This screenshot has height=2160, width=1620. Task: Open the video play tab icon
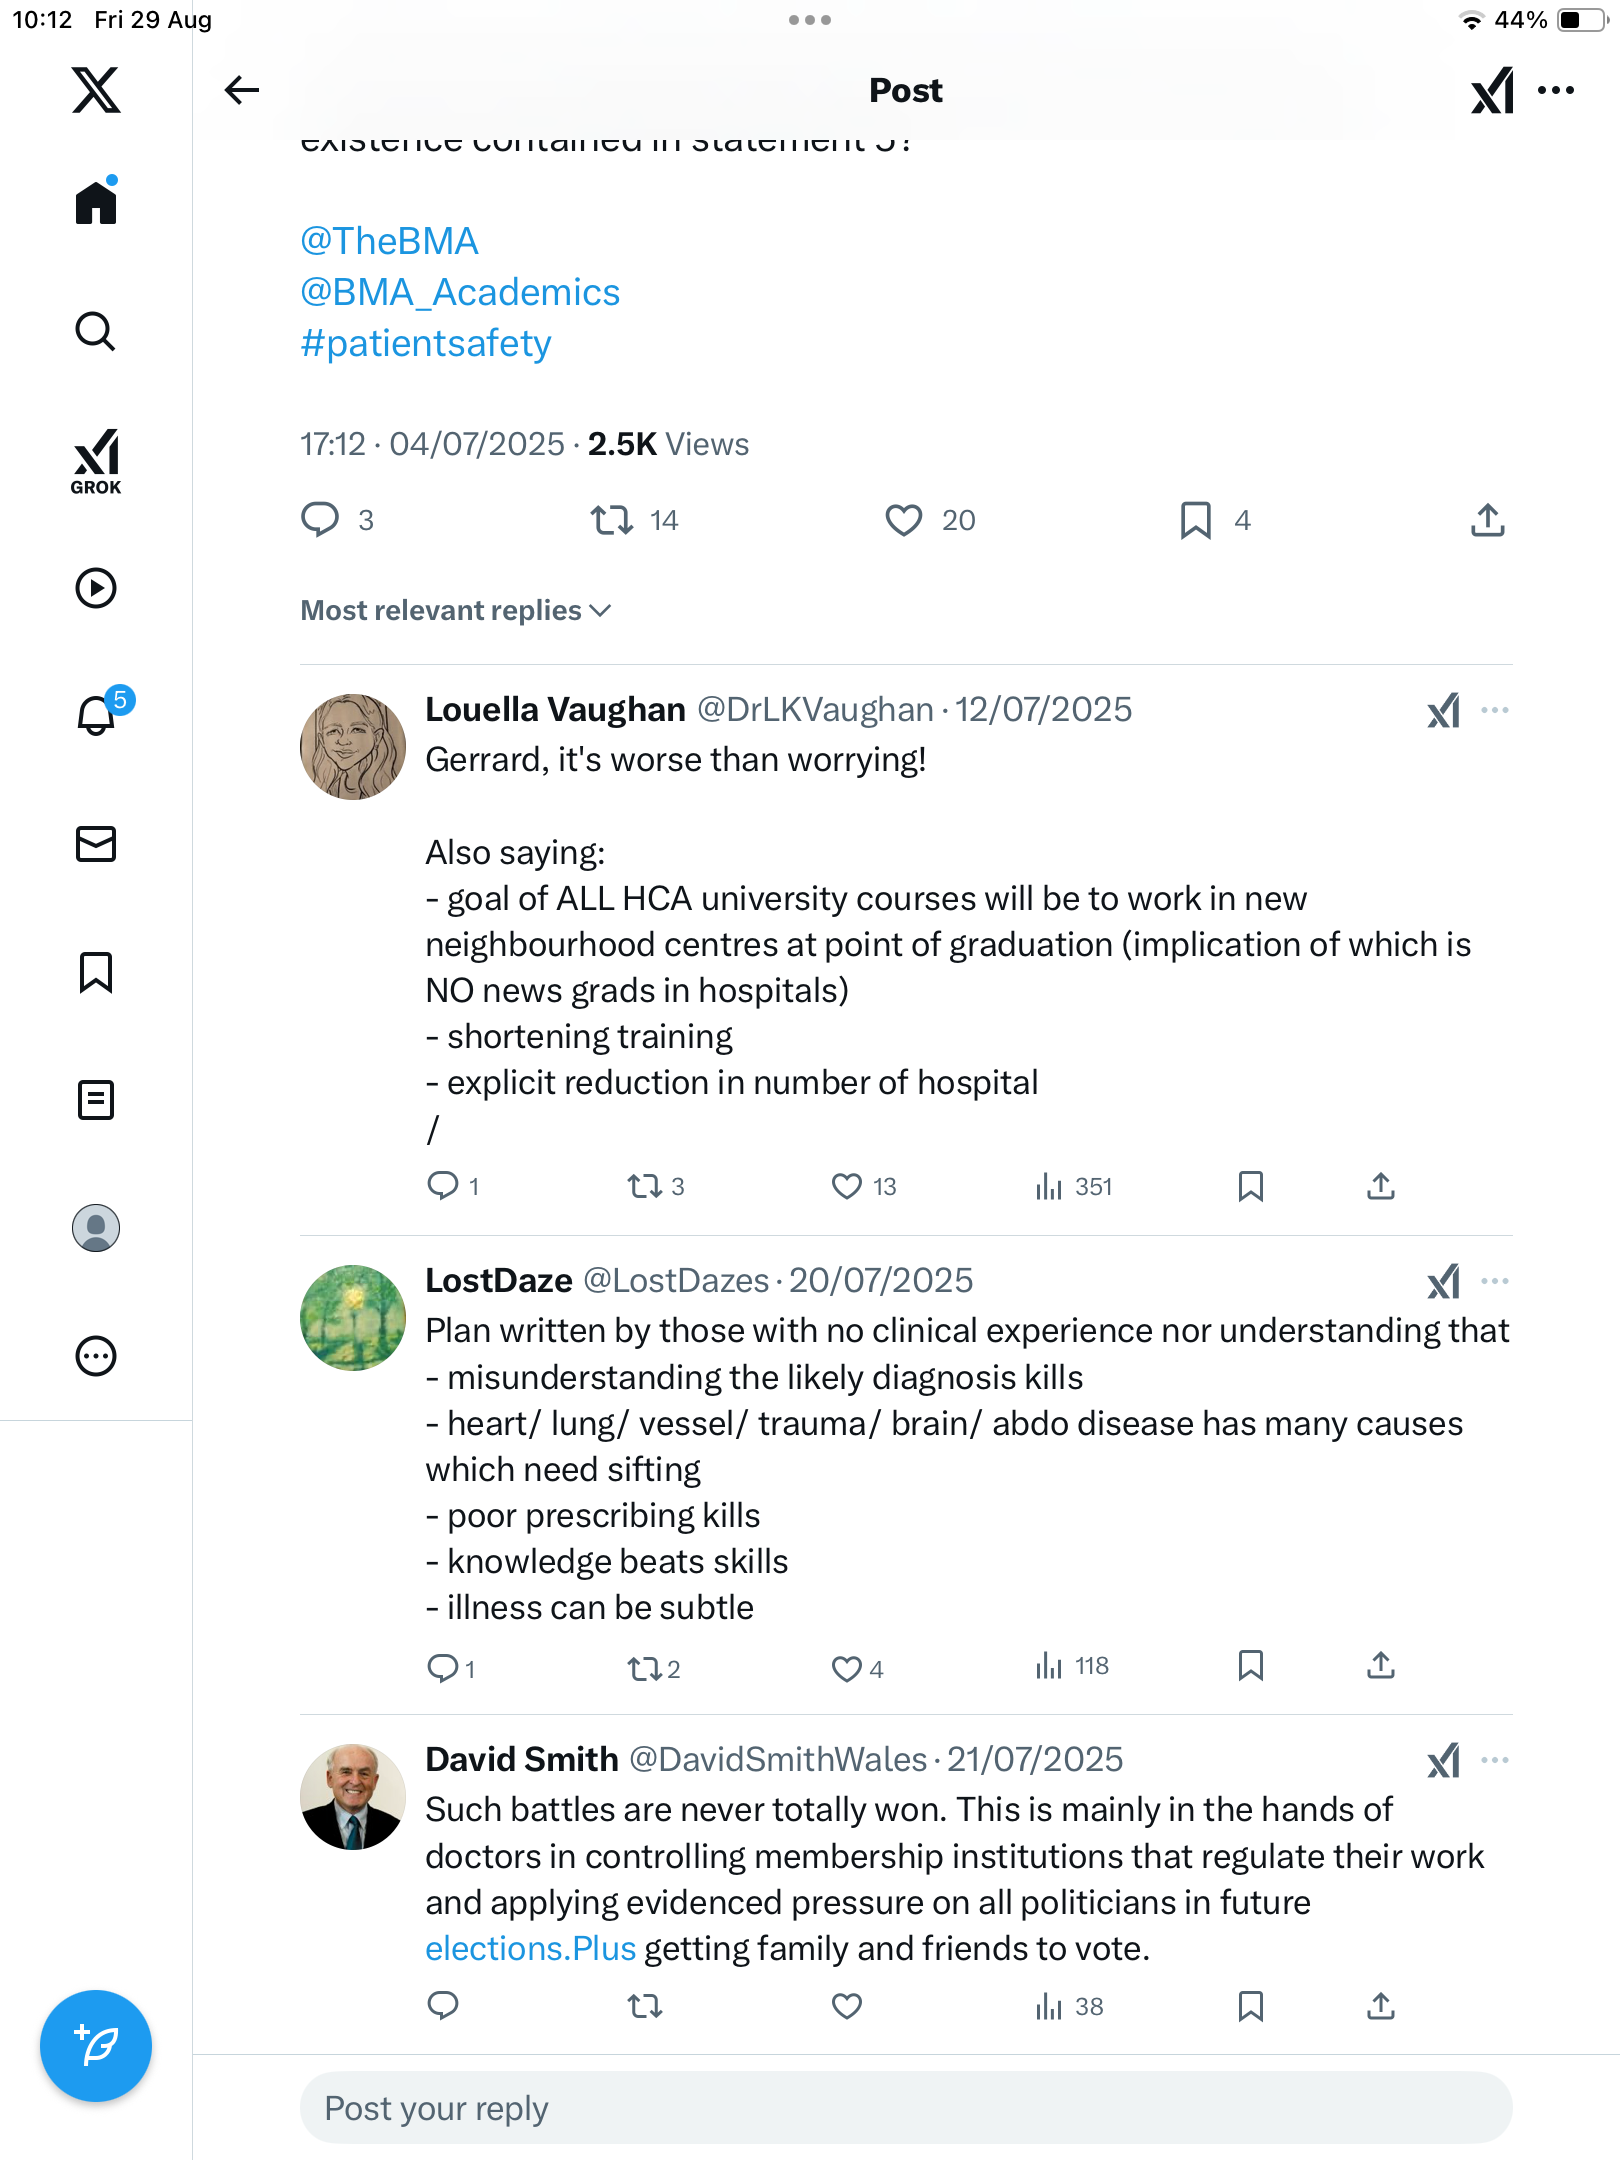96,588
